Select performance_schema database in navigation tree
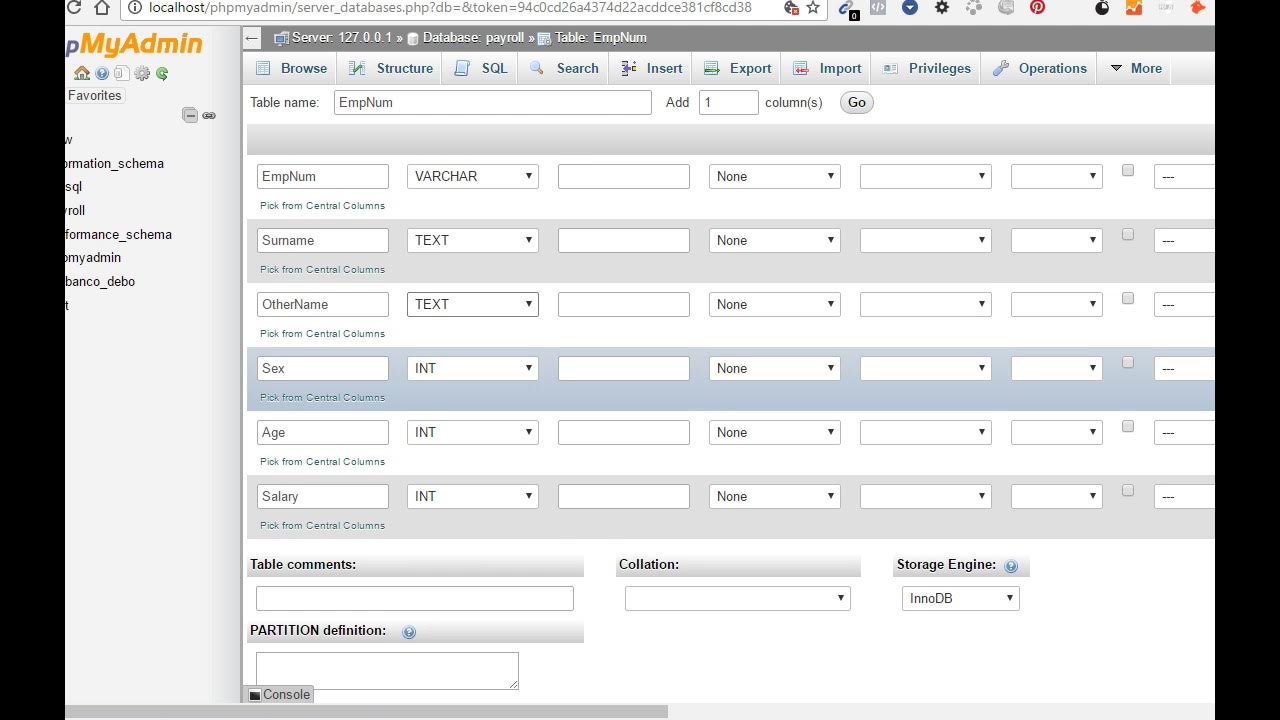 pyautogui.click(x=119, y=234)
